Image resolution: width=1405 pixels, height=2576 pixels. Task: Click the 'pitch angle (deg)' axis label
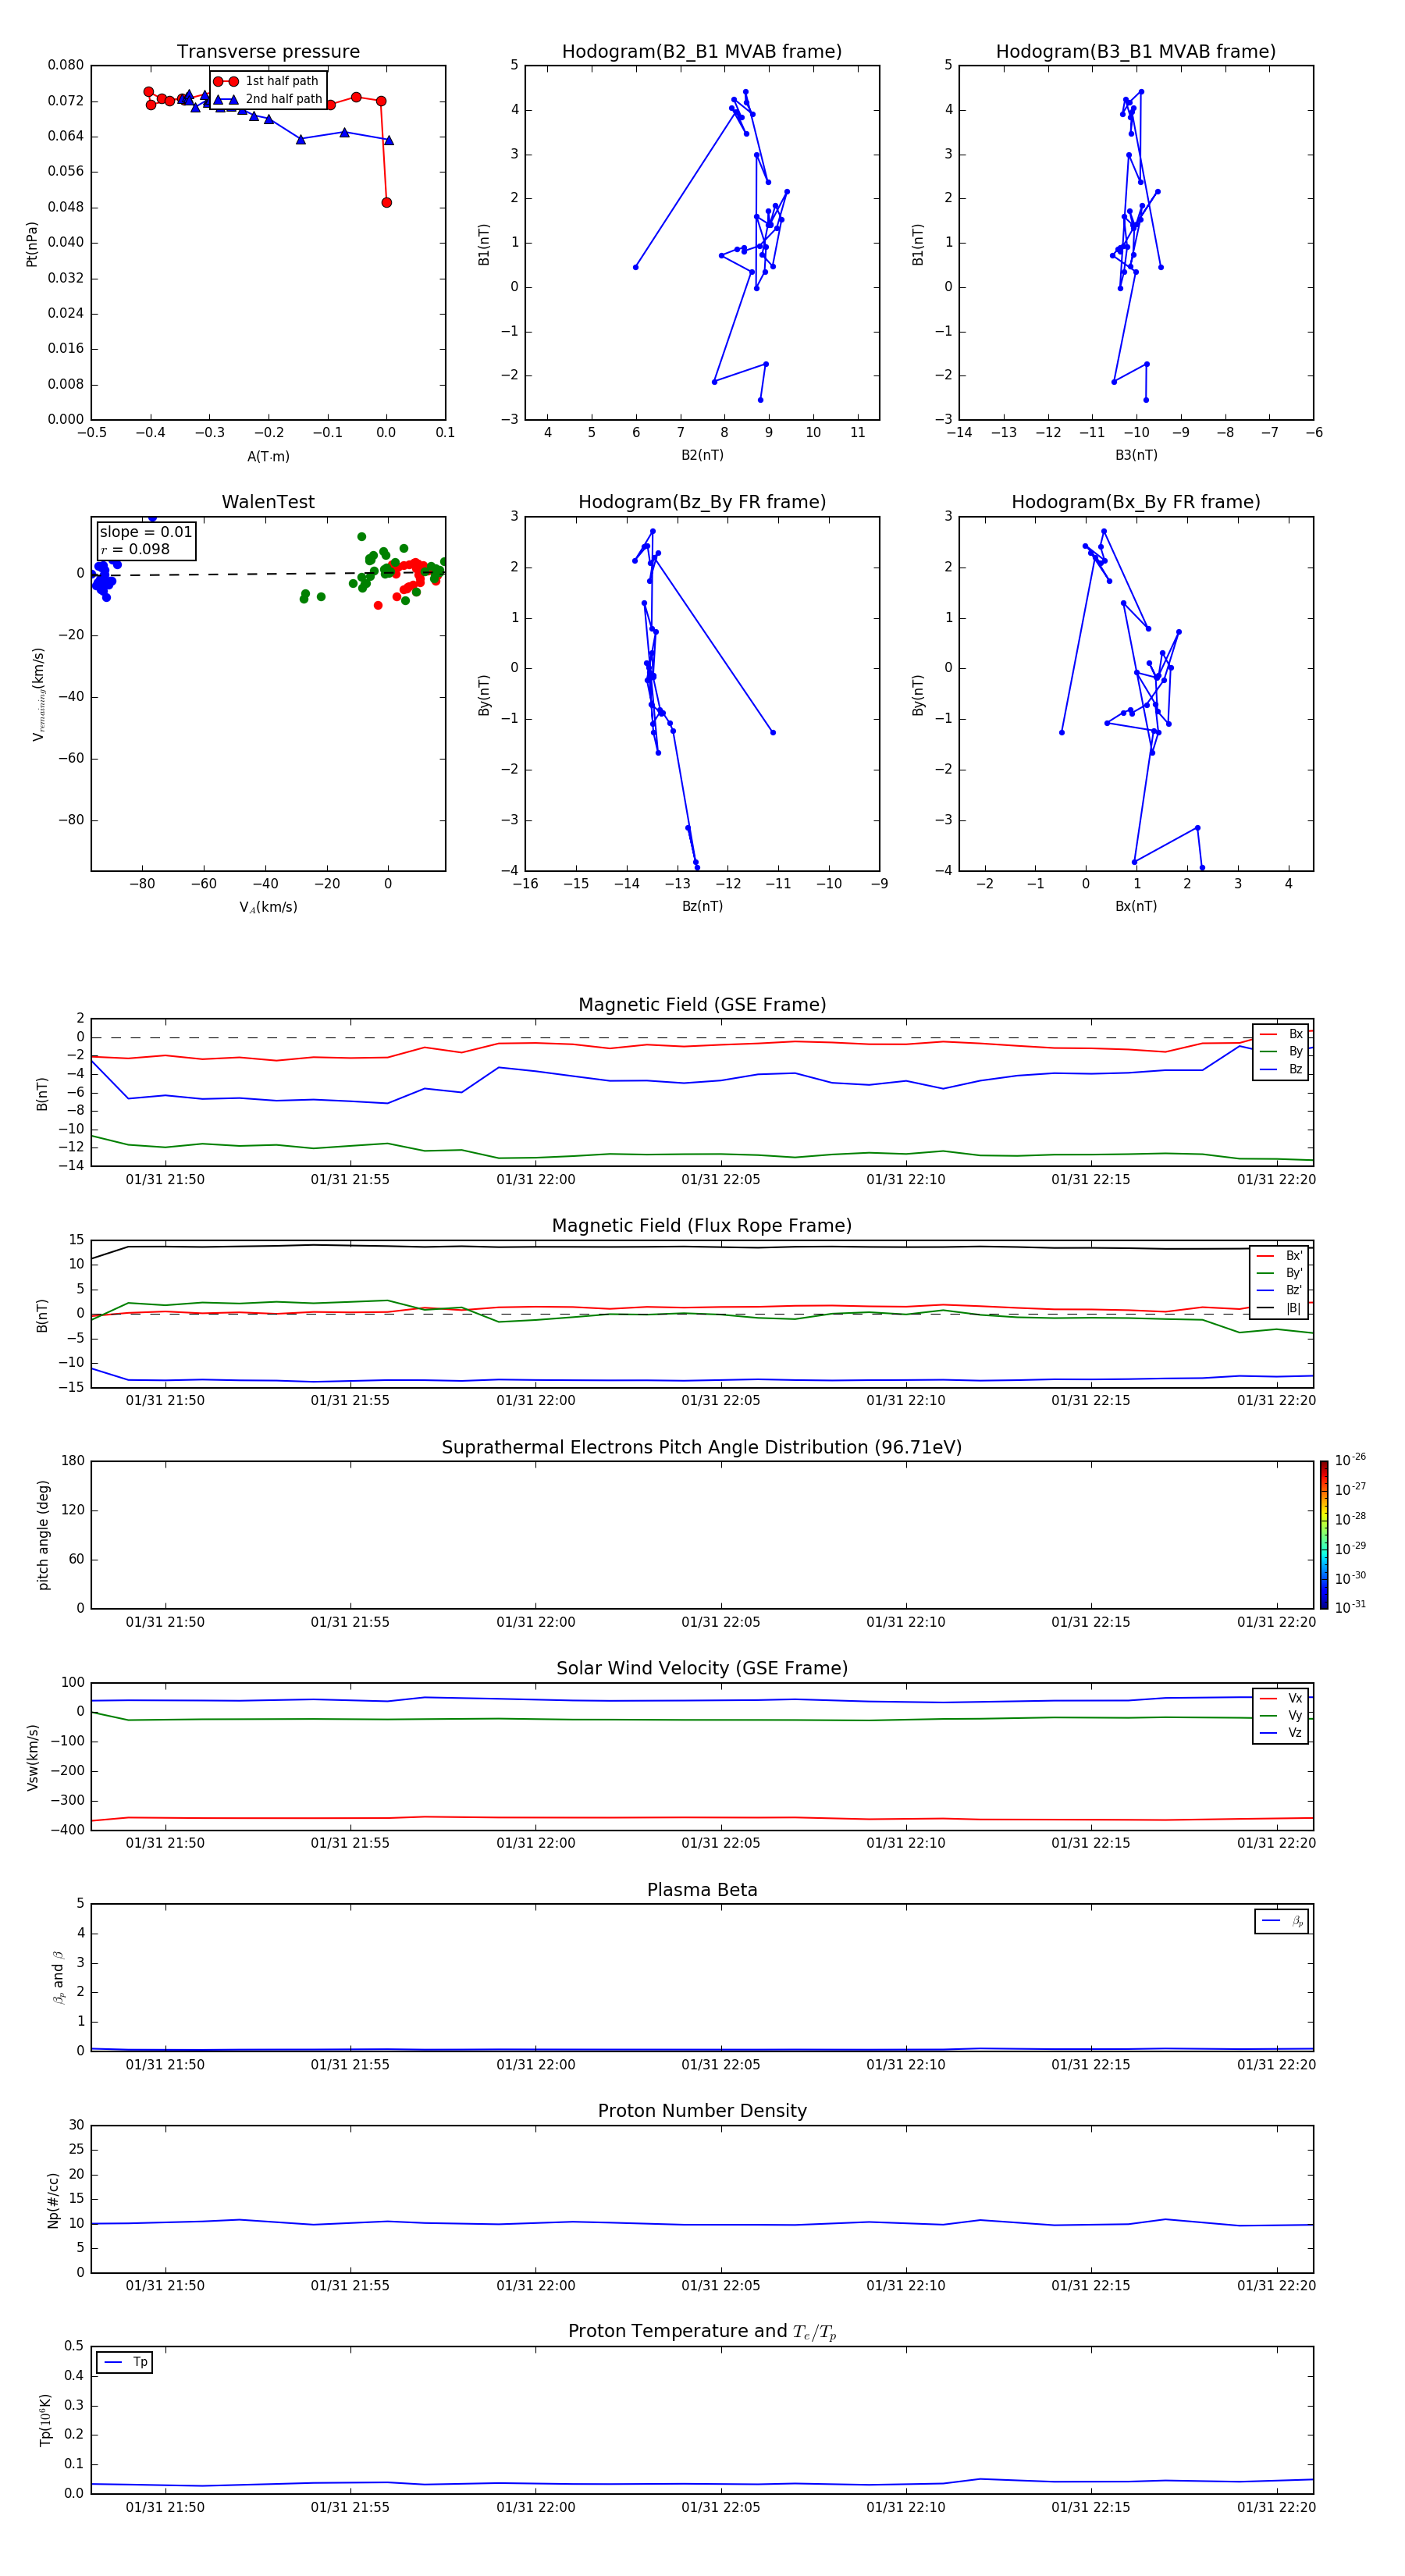click(x=43, y=1535)
